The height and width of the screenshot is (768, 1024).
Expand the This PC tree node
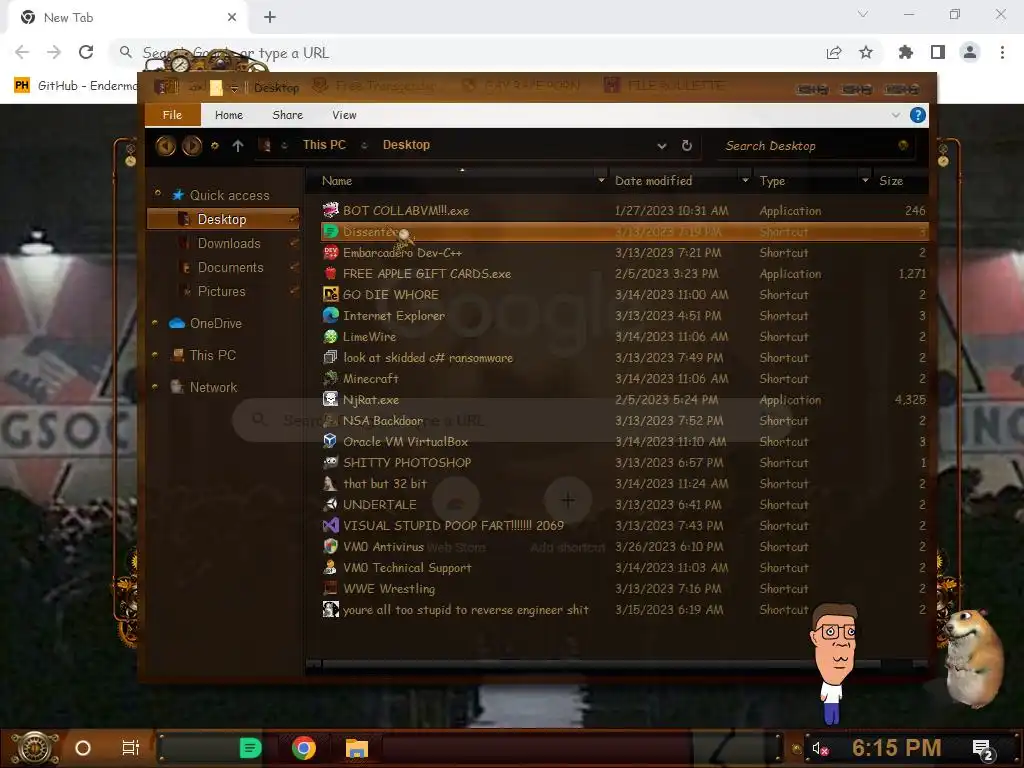tap(155, 355)
